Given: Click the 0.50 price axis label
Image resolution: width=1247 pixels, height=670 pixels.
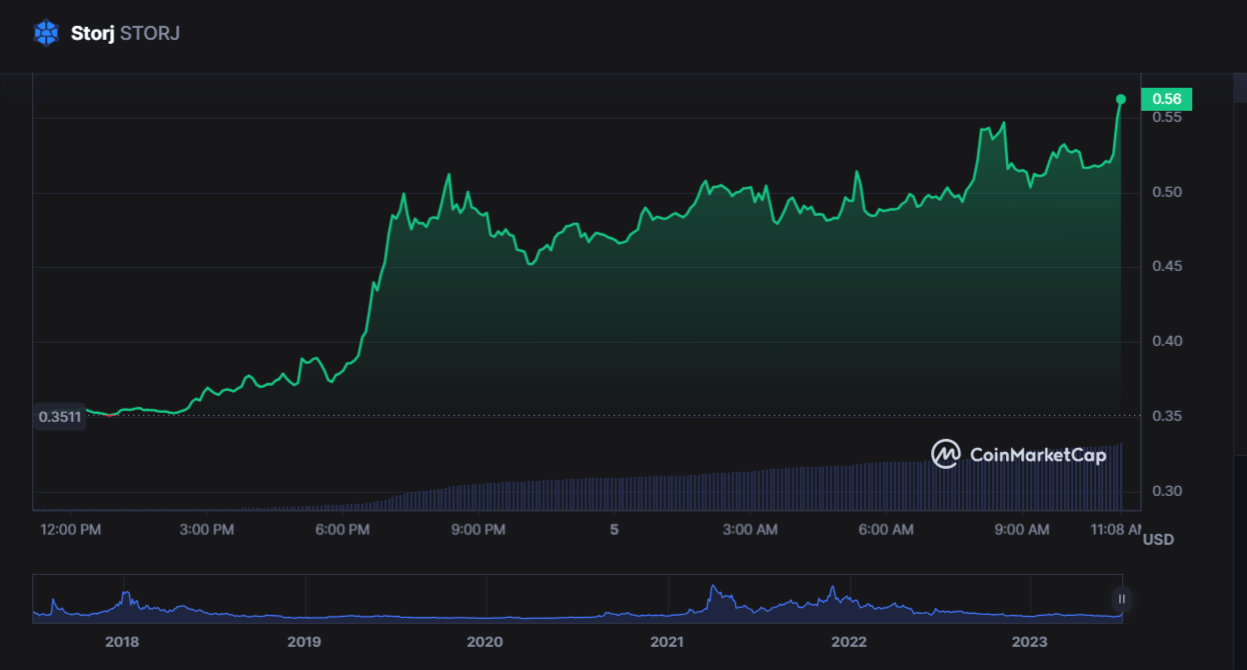Looking at the screenshot, I should coord(1167,192).
